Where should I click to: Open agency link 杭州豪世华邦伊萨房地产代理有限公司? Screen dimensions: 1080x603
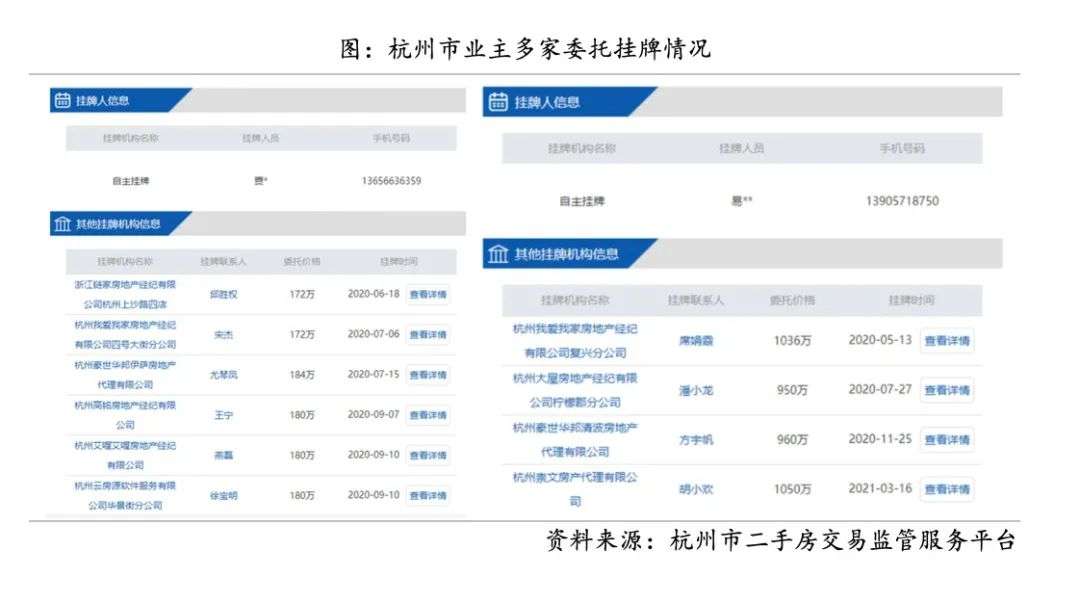pyautogui.click(x=125, y=375)
